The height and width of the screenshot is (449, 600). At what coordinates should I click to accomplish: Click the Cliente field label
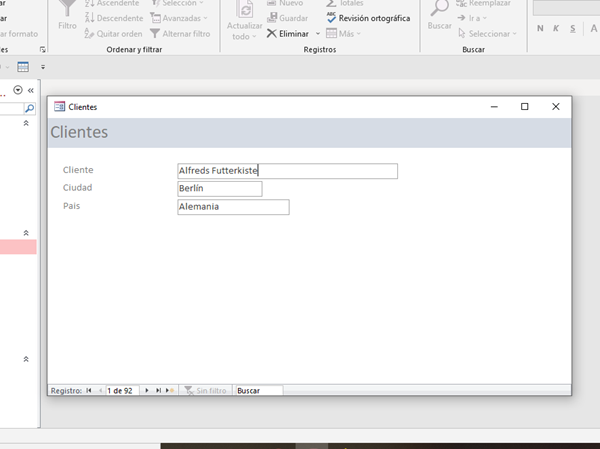(78, 170)
